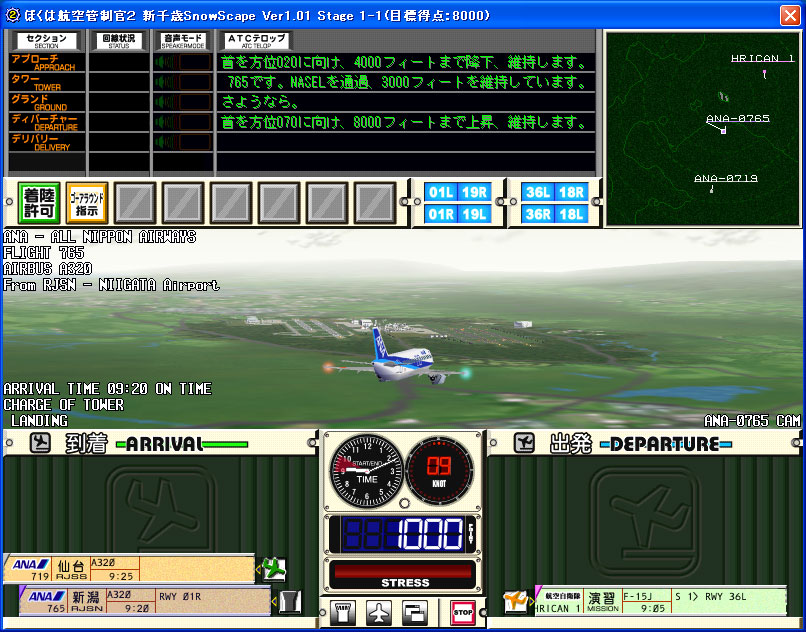The image size is (806, 632).
Task: Select runway 19R button
Action: coord(474,192)
